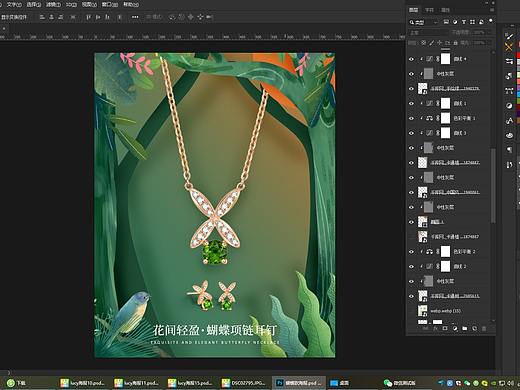The height and width of the screenshot is (390, 520).
Task: Switch to lucy海报11.psd in taskbar
Action: (x=137, y=383)
